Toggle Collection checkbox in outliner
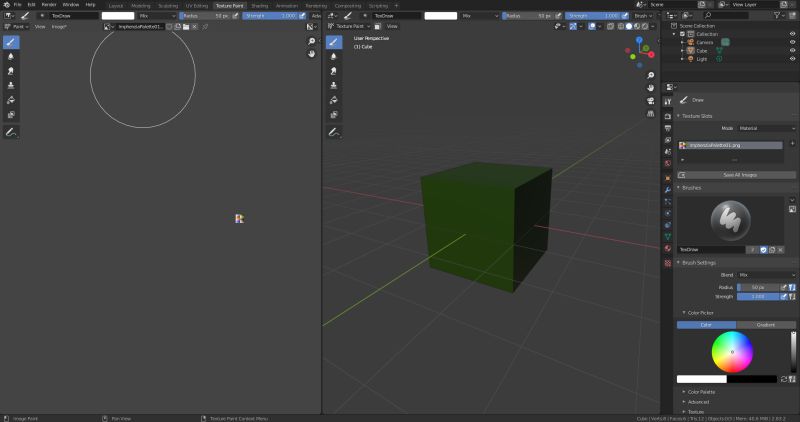The height and width of the screenshot is (422, 800). (682, 34)
